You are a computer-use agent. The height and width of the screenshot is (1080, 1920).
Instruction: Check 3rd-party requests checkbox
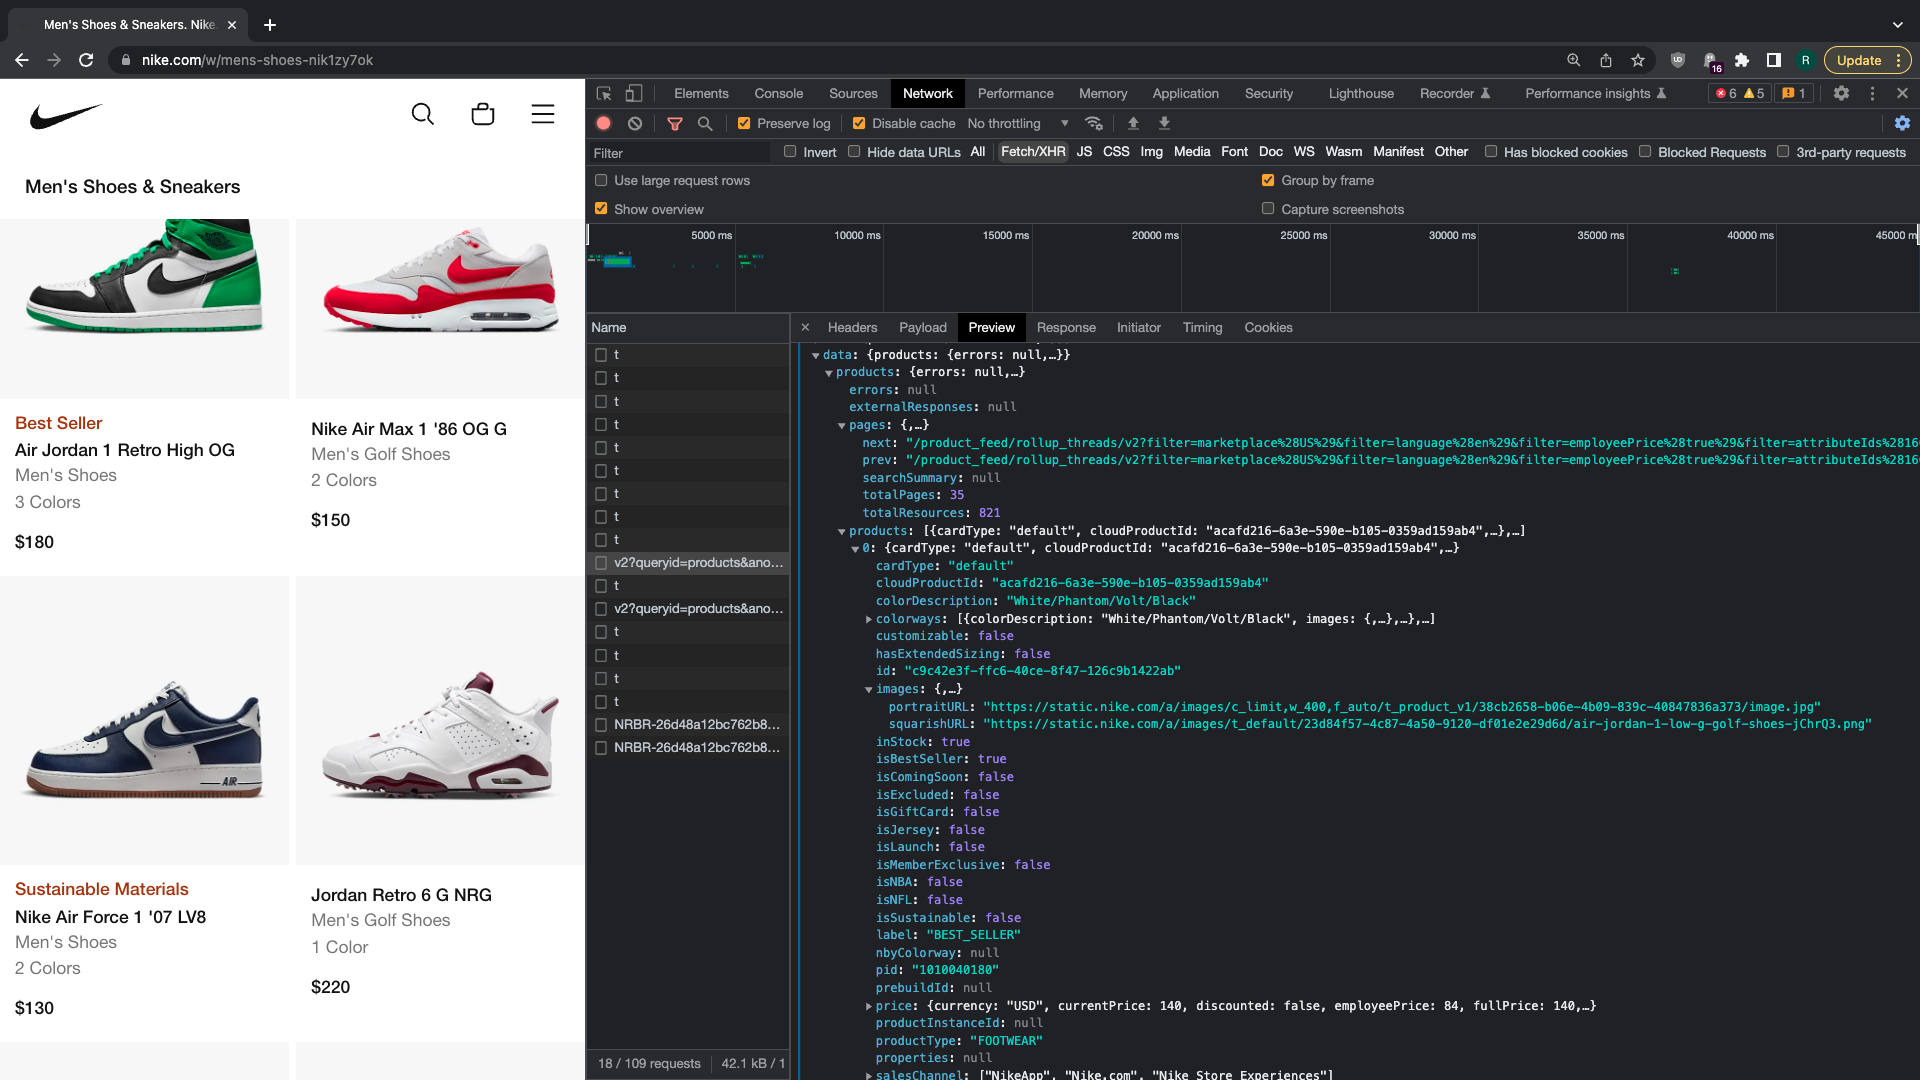[1783, 152]
